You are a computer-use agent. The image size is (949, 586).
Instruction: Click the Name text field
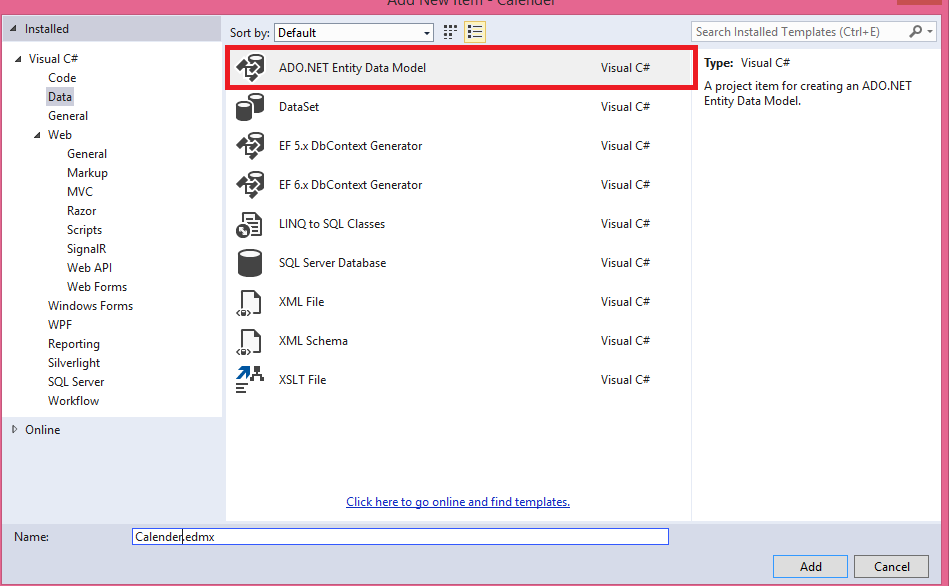click(400, 537)
